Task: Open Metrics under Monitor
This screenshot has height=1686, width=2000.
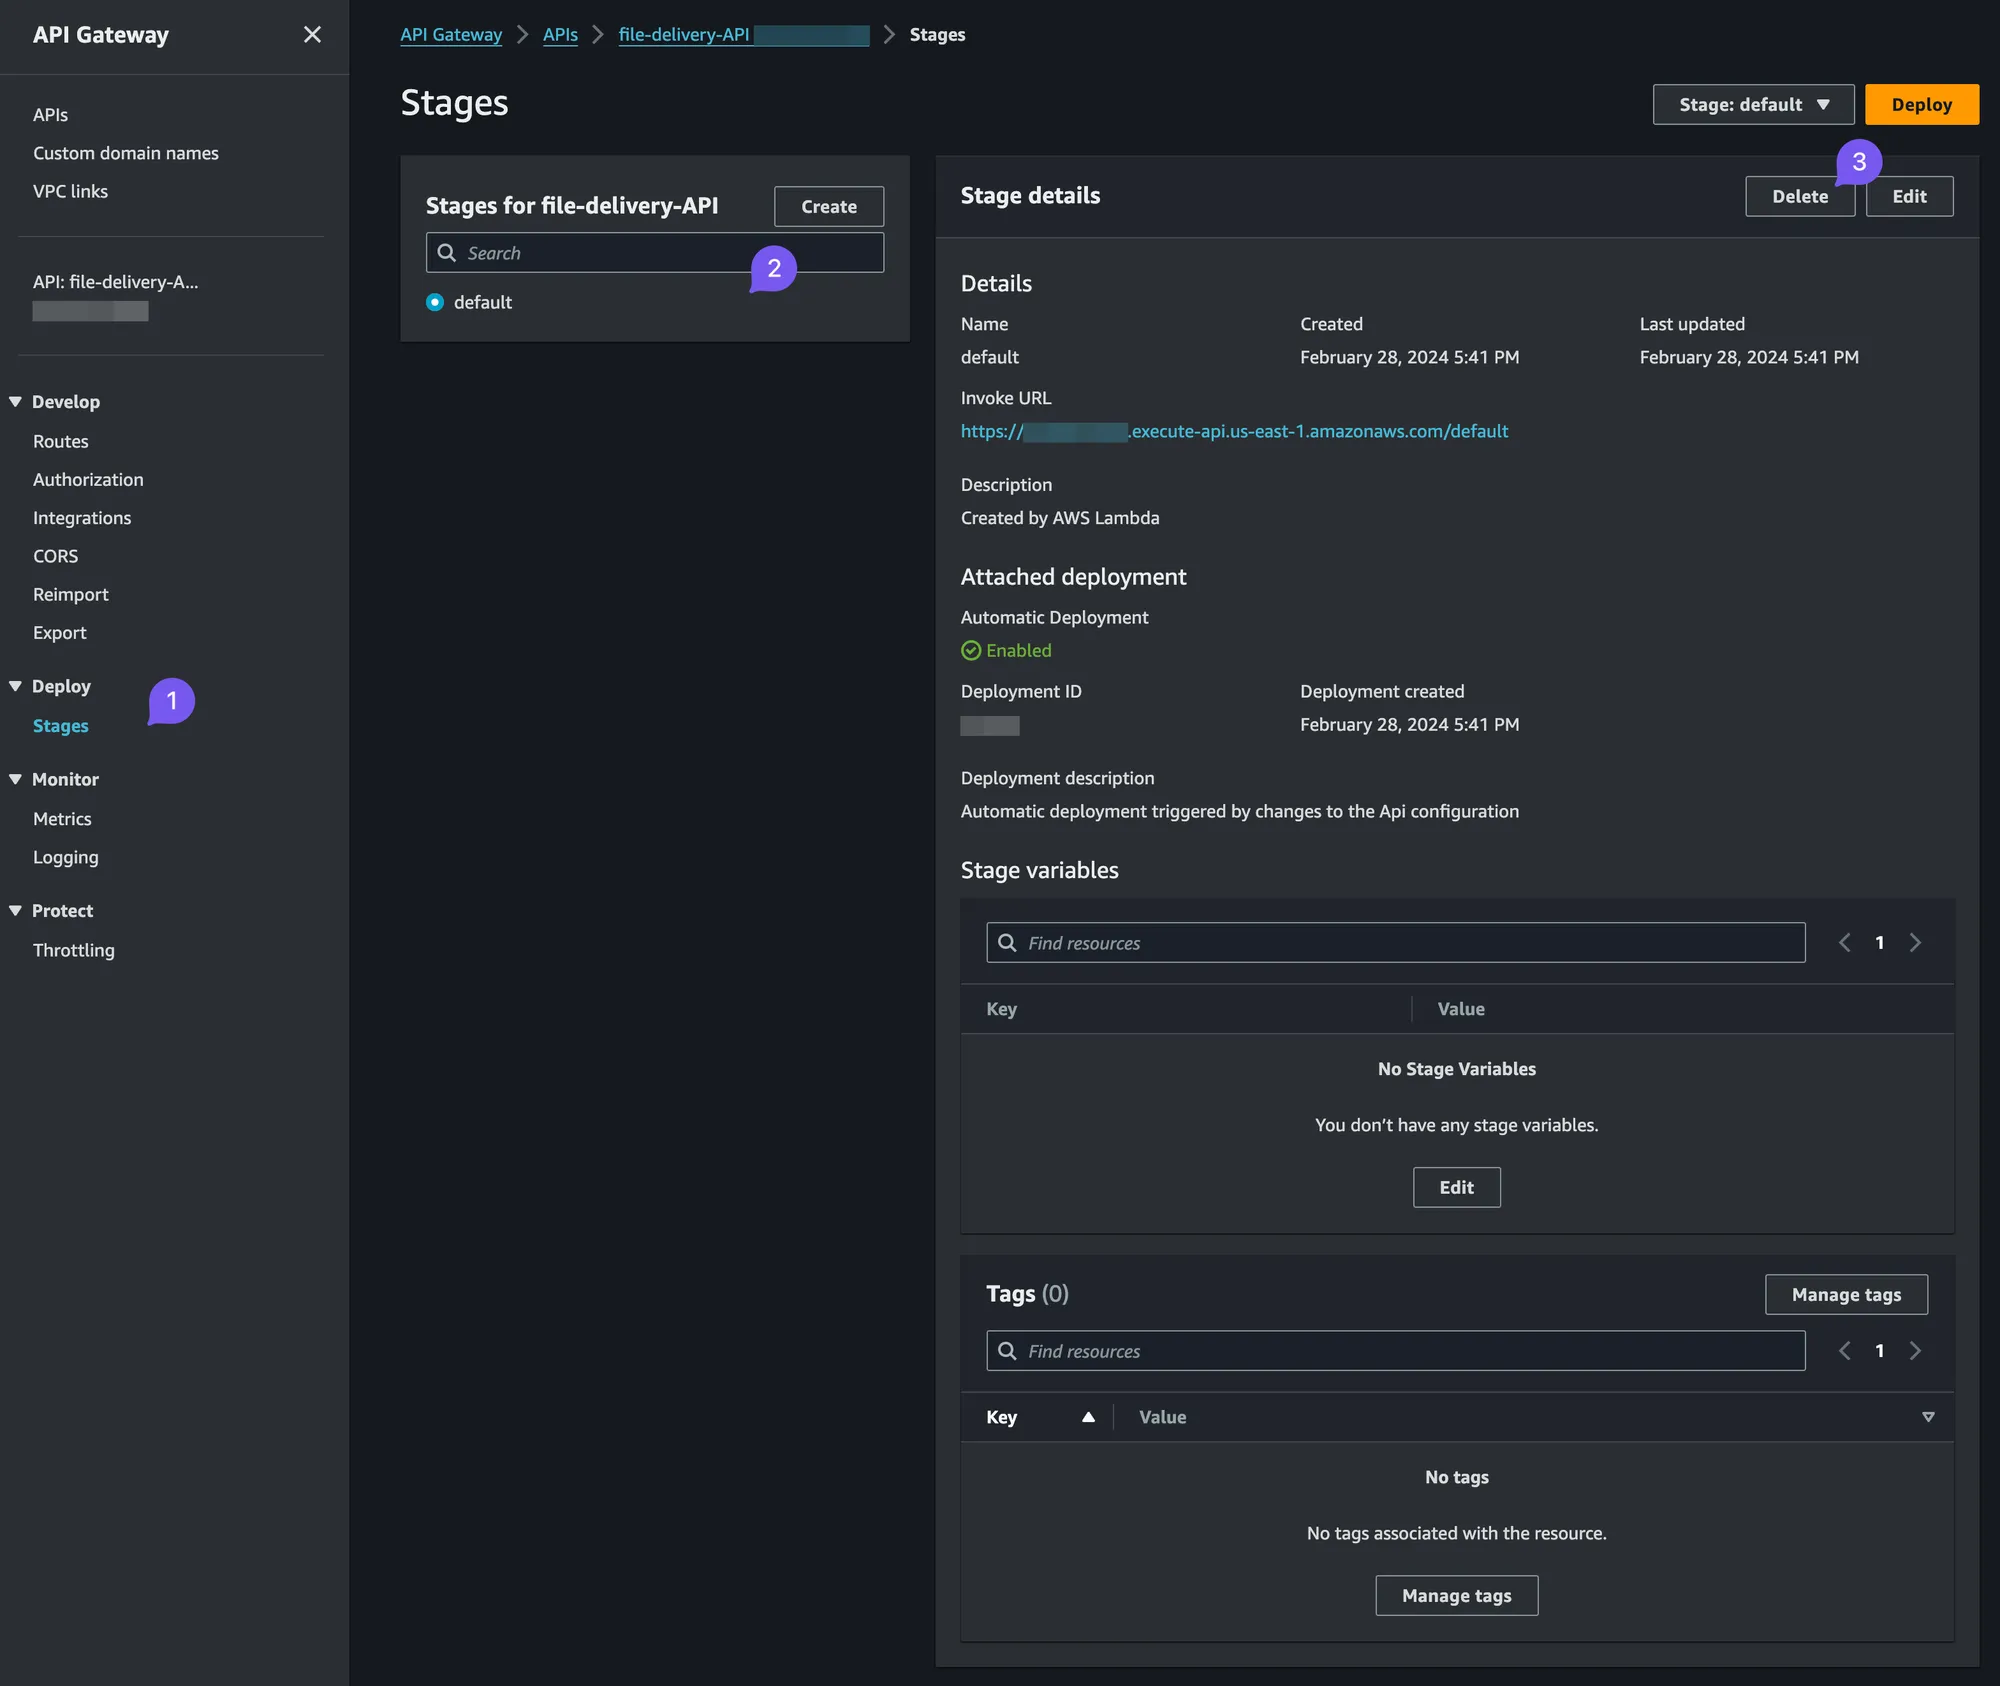Action: tap(62, 819)
